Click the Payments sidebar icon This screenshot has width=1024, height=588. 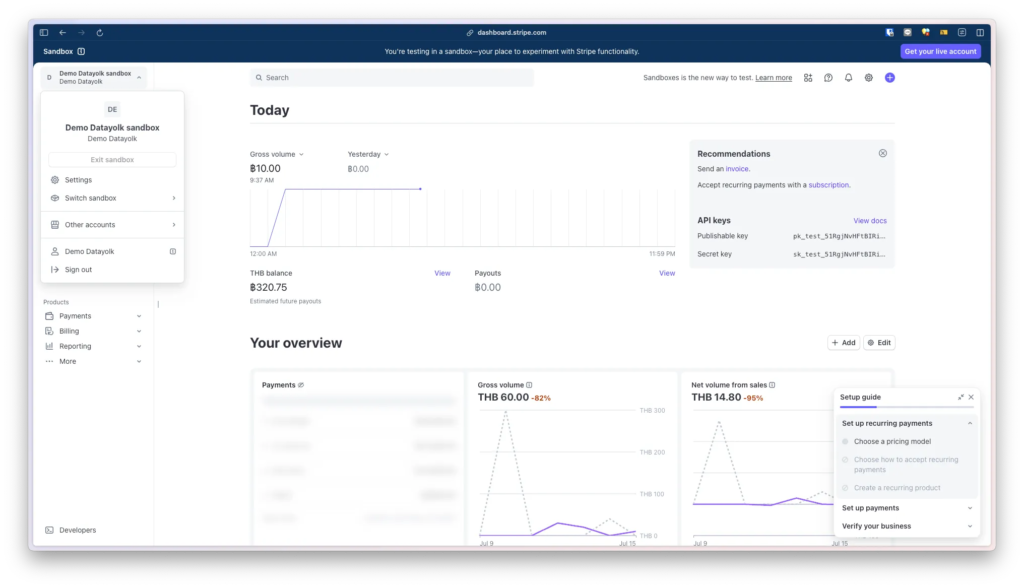(x=49, y=316)
